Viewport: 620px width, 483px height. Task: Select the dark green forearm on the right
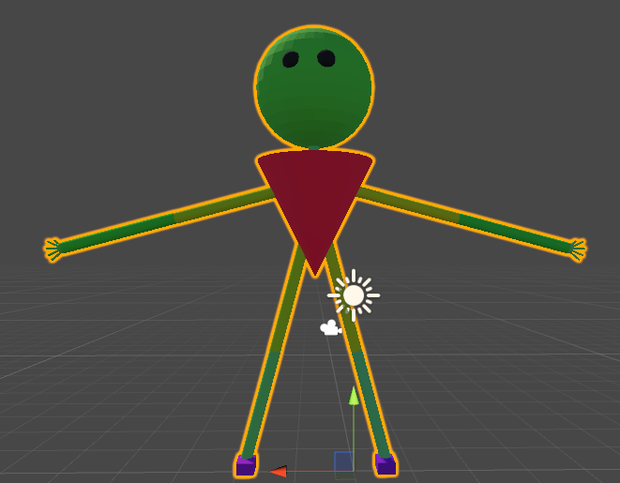coord(516,233)
